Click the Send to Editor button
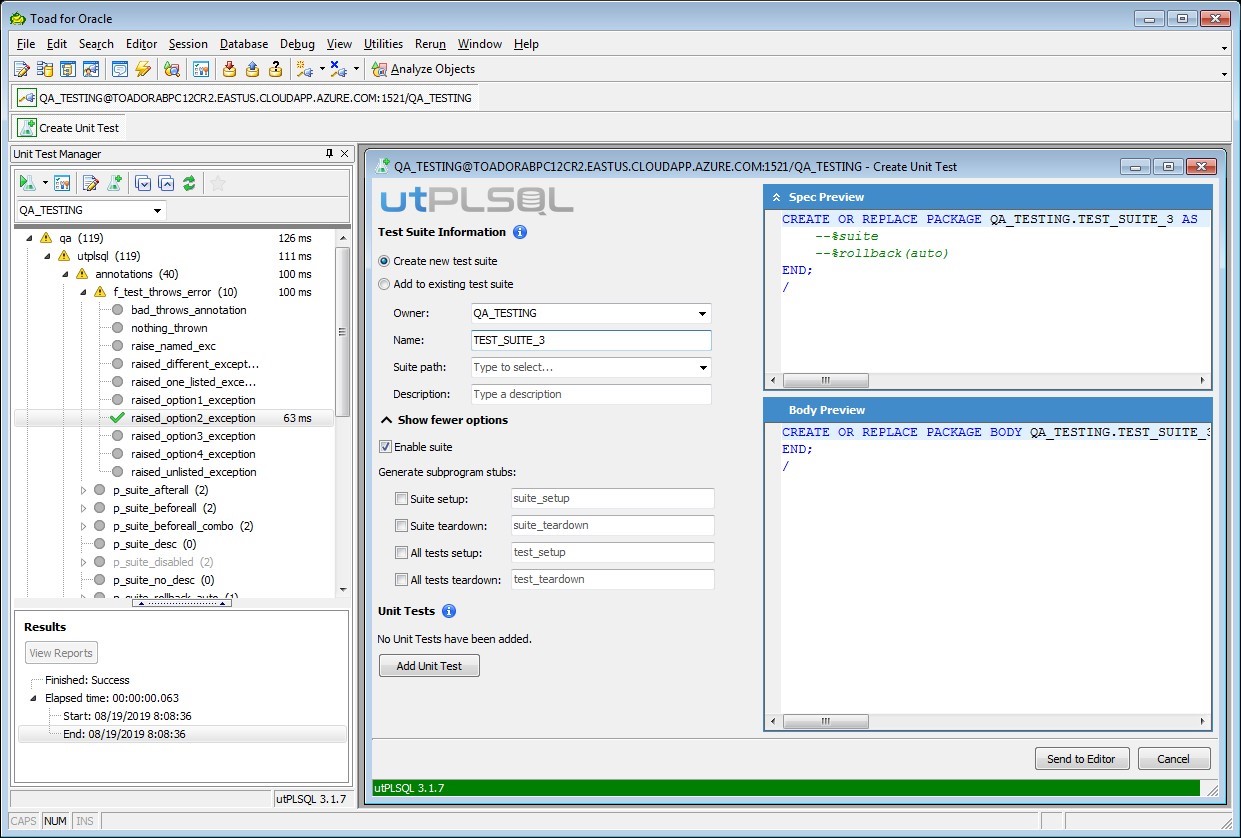 point(1081,759)
